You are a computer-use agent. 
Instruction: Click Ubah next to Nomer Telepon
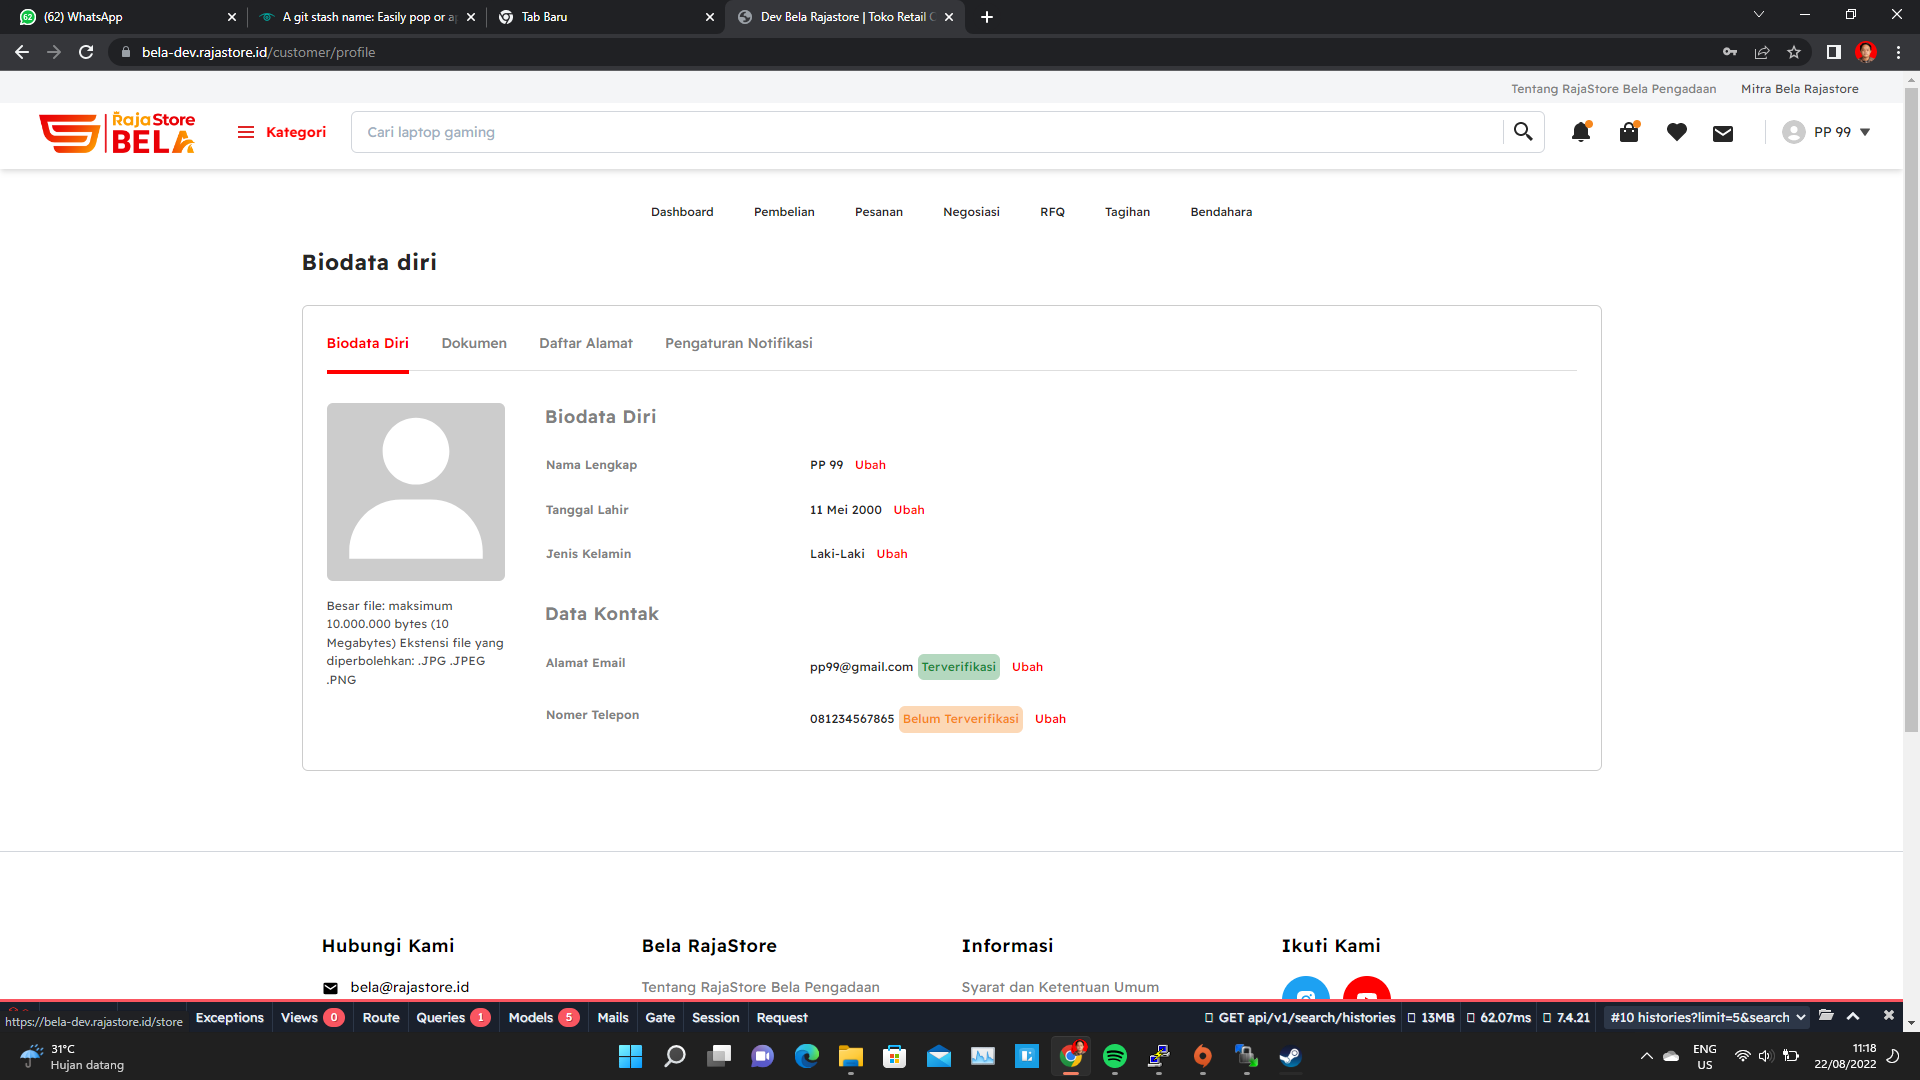pos(1050,719)
